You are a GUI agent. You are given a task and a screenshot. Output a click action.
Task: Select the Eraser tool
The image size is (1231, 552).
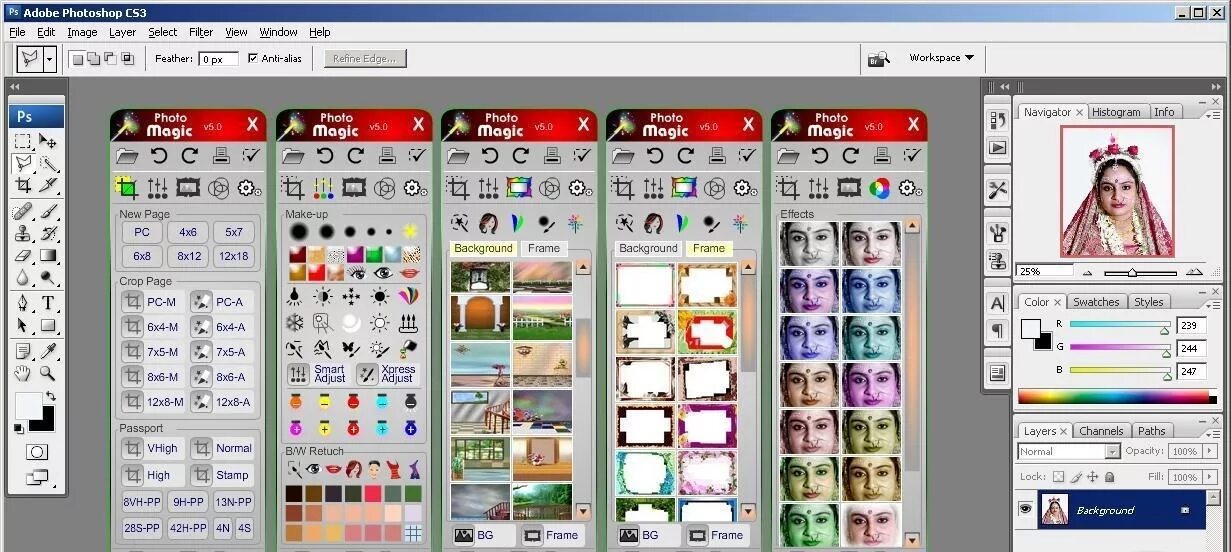point(23,256)
